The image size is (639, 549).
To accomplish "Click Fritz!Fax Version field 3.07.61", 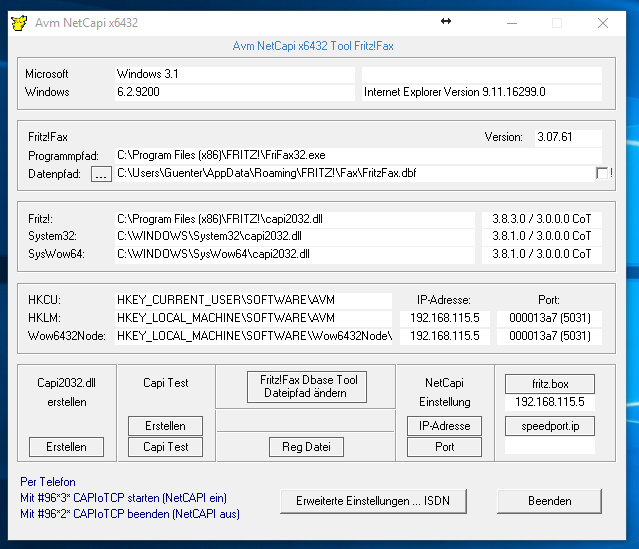I will tap(568, 137).
